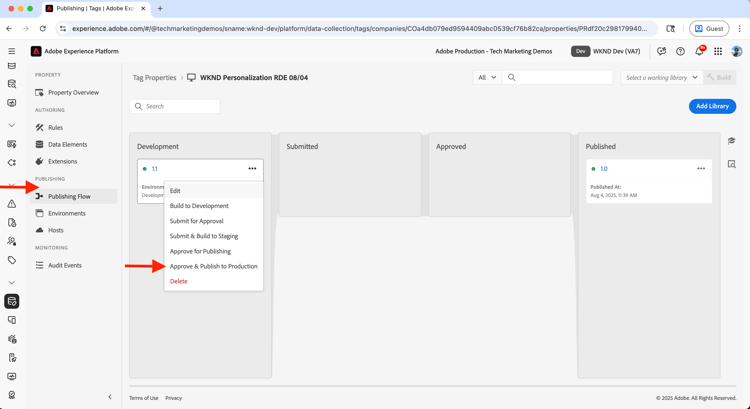Click the graduation cap learning icon

731,141
